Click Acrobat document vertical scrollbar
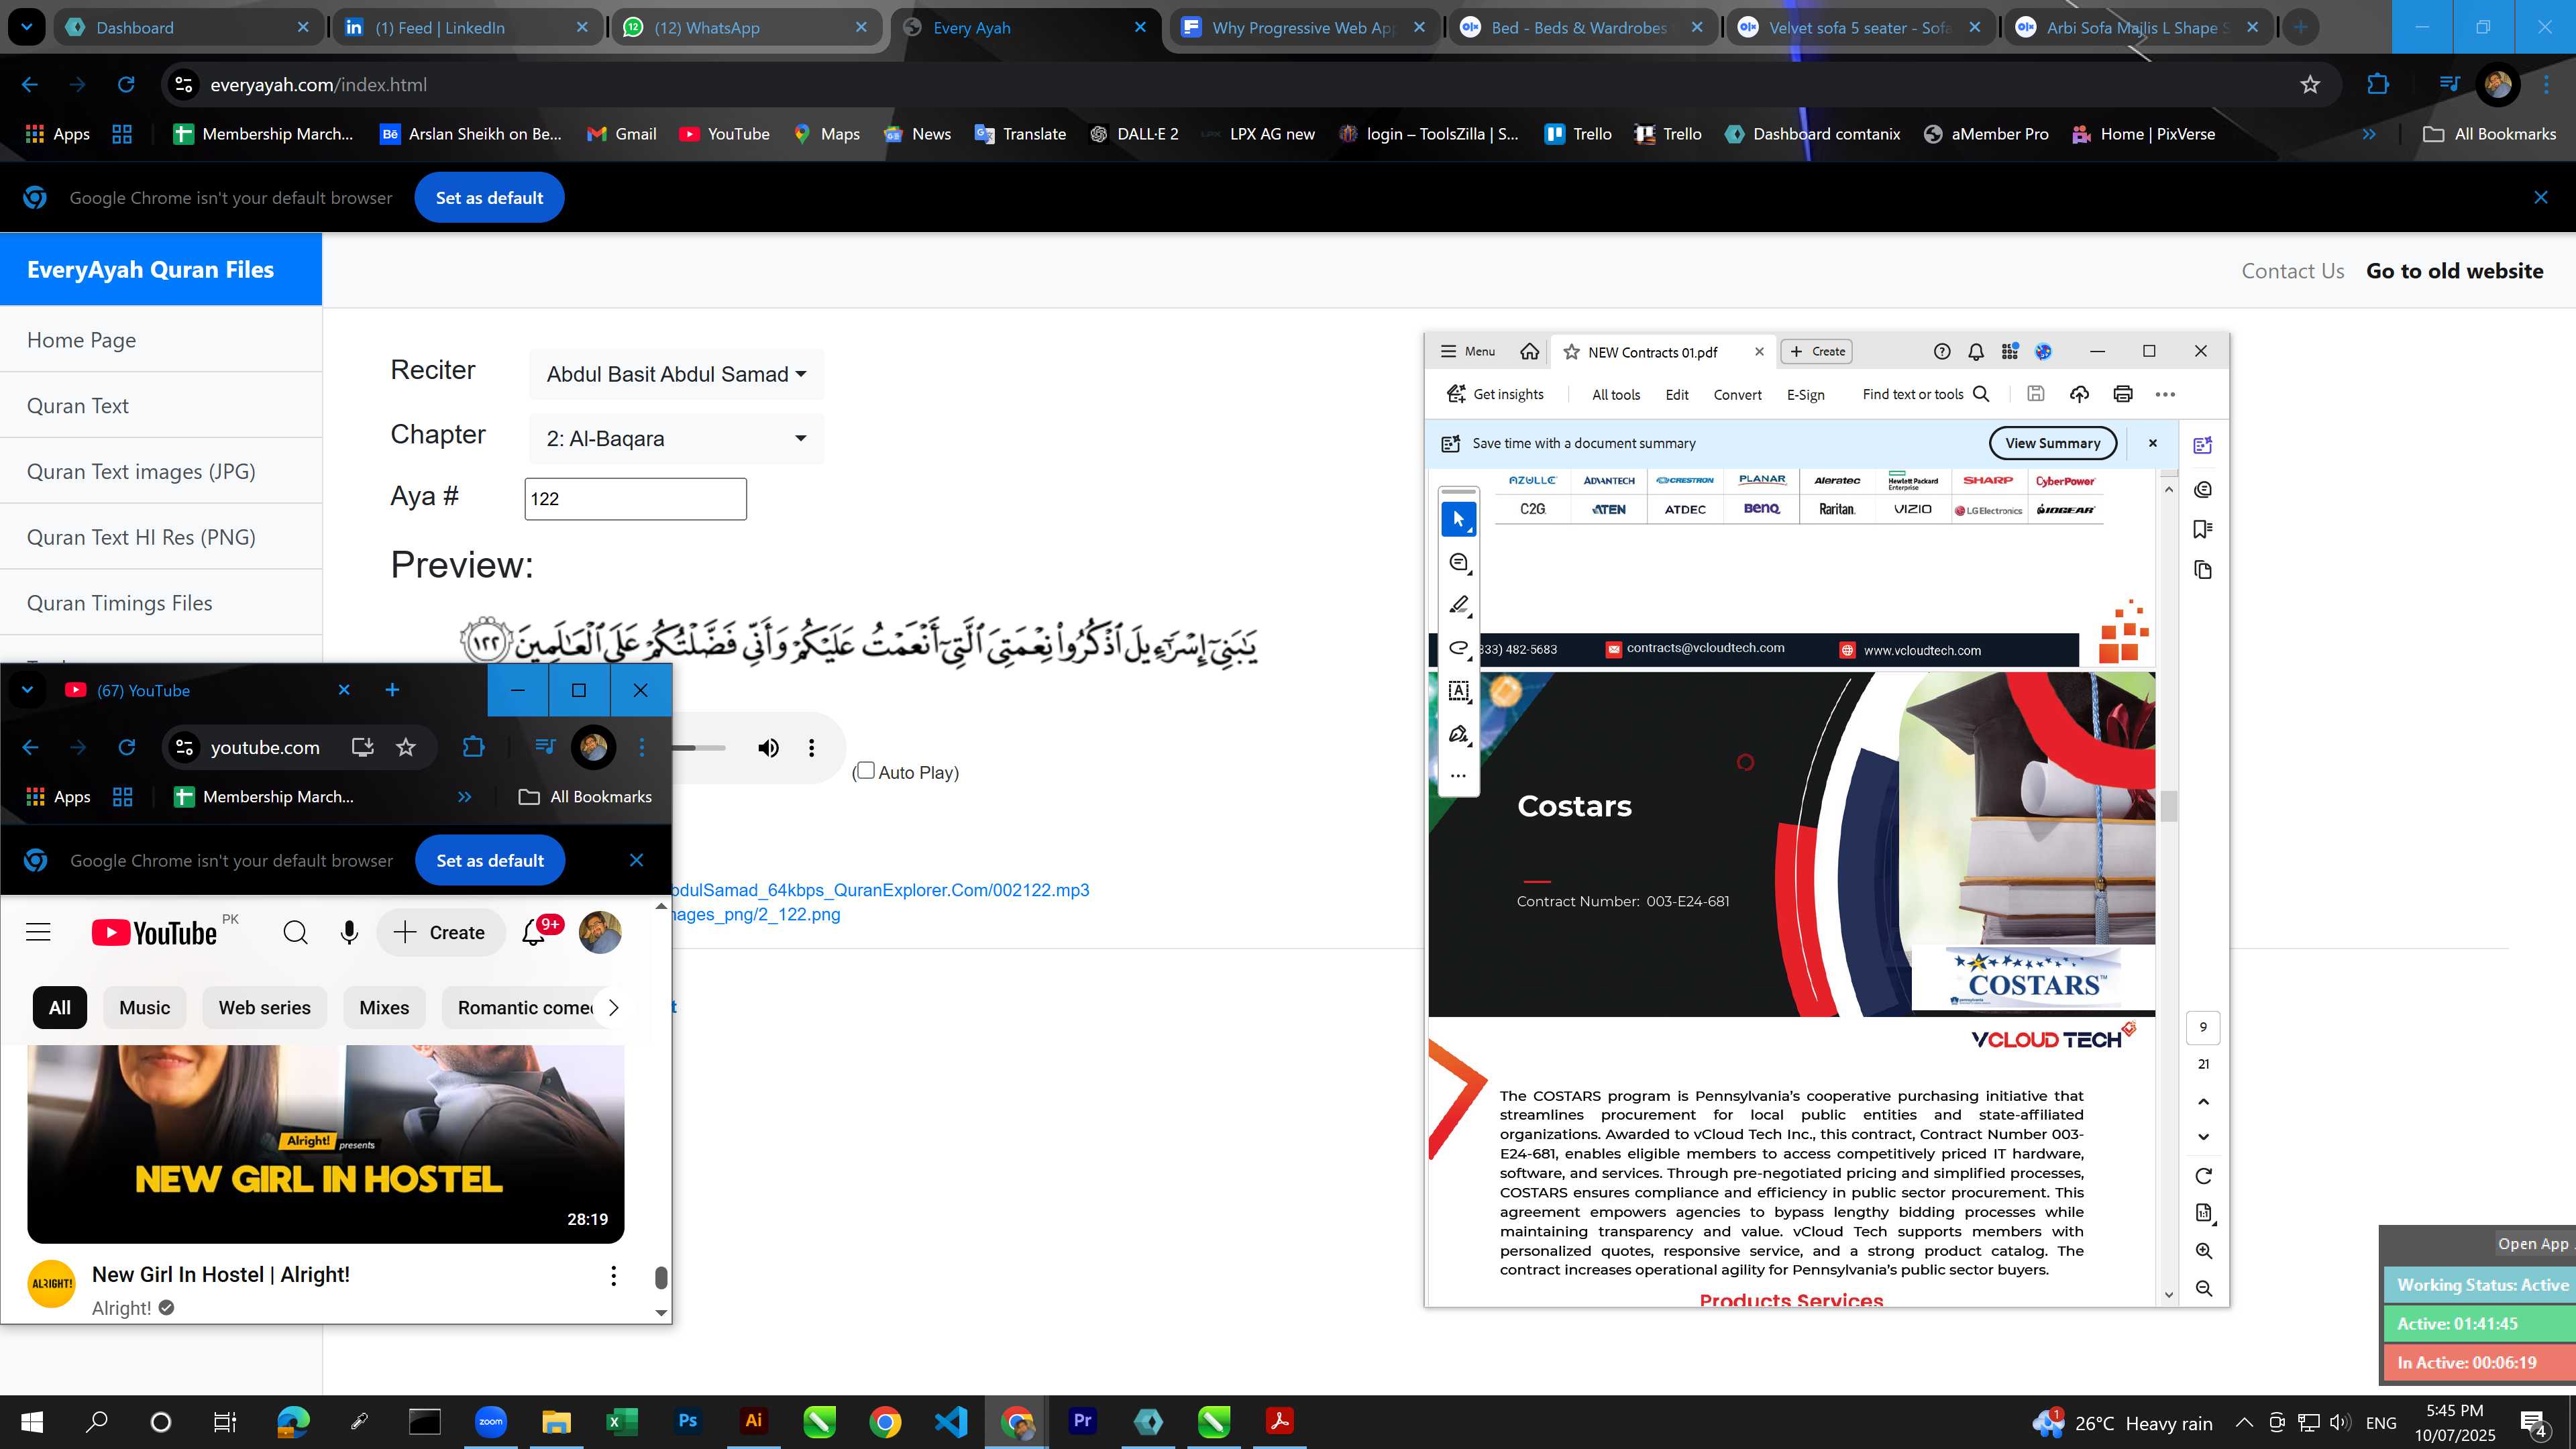The height and width of the screenshot is (1449, 2576). tap(2168, 805)
